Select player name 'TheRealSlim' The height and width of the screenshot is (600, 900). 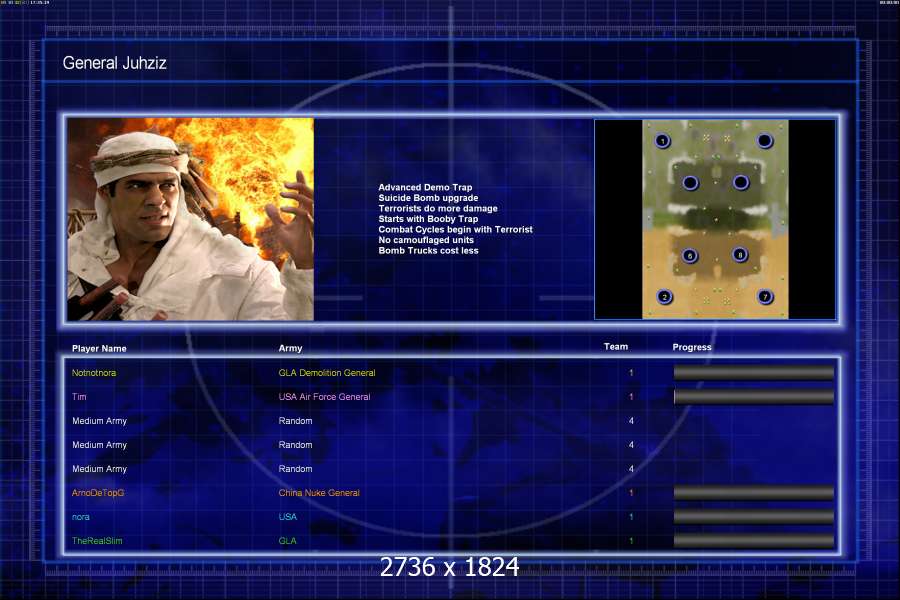click(97, 541)
